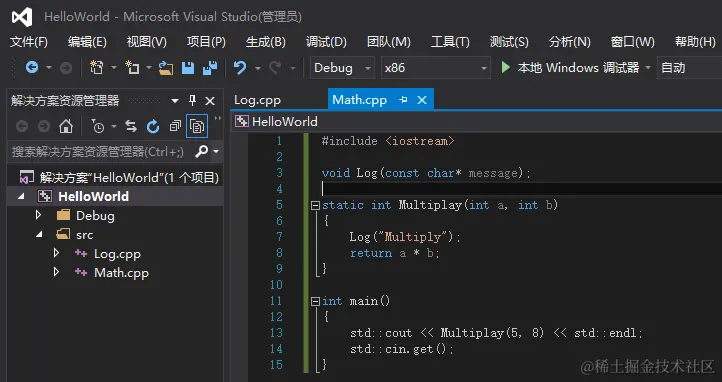Switch to the Log.cpp editor tab
This screenshot has height=382, width=722.
(x=257, y=100)
